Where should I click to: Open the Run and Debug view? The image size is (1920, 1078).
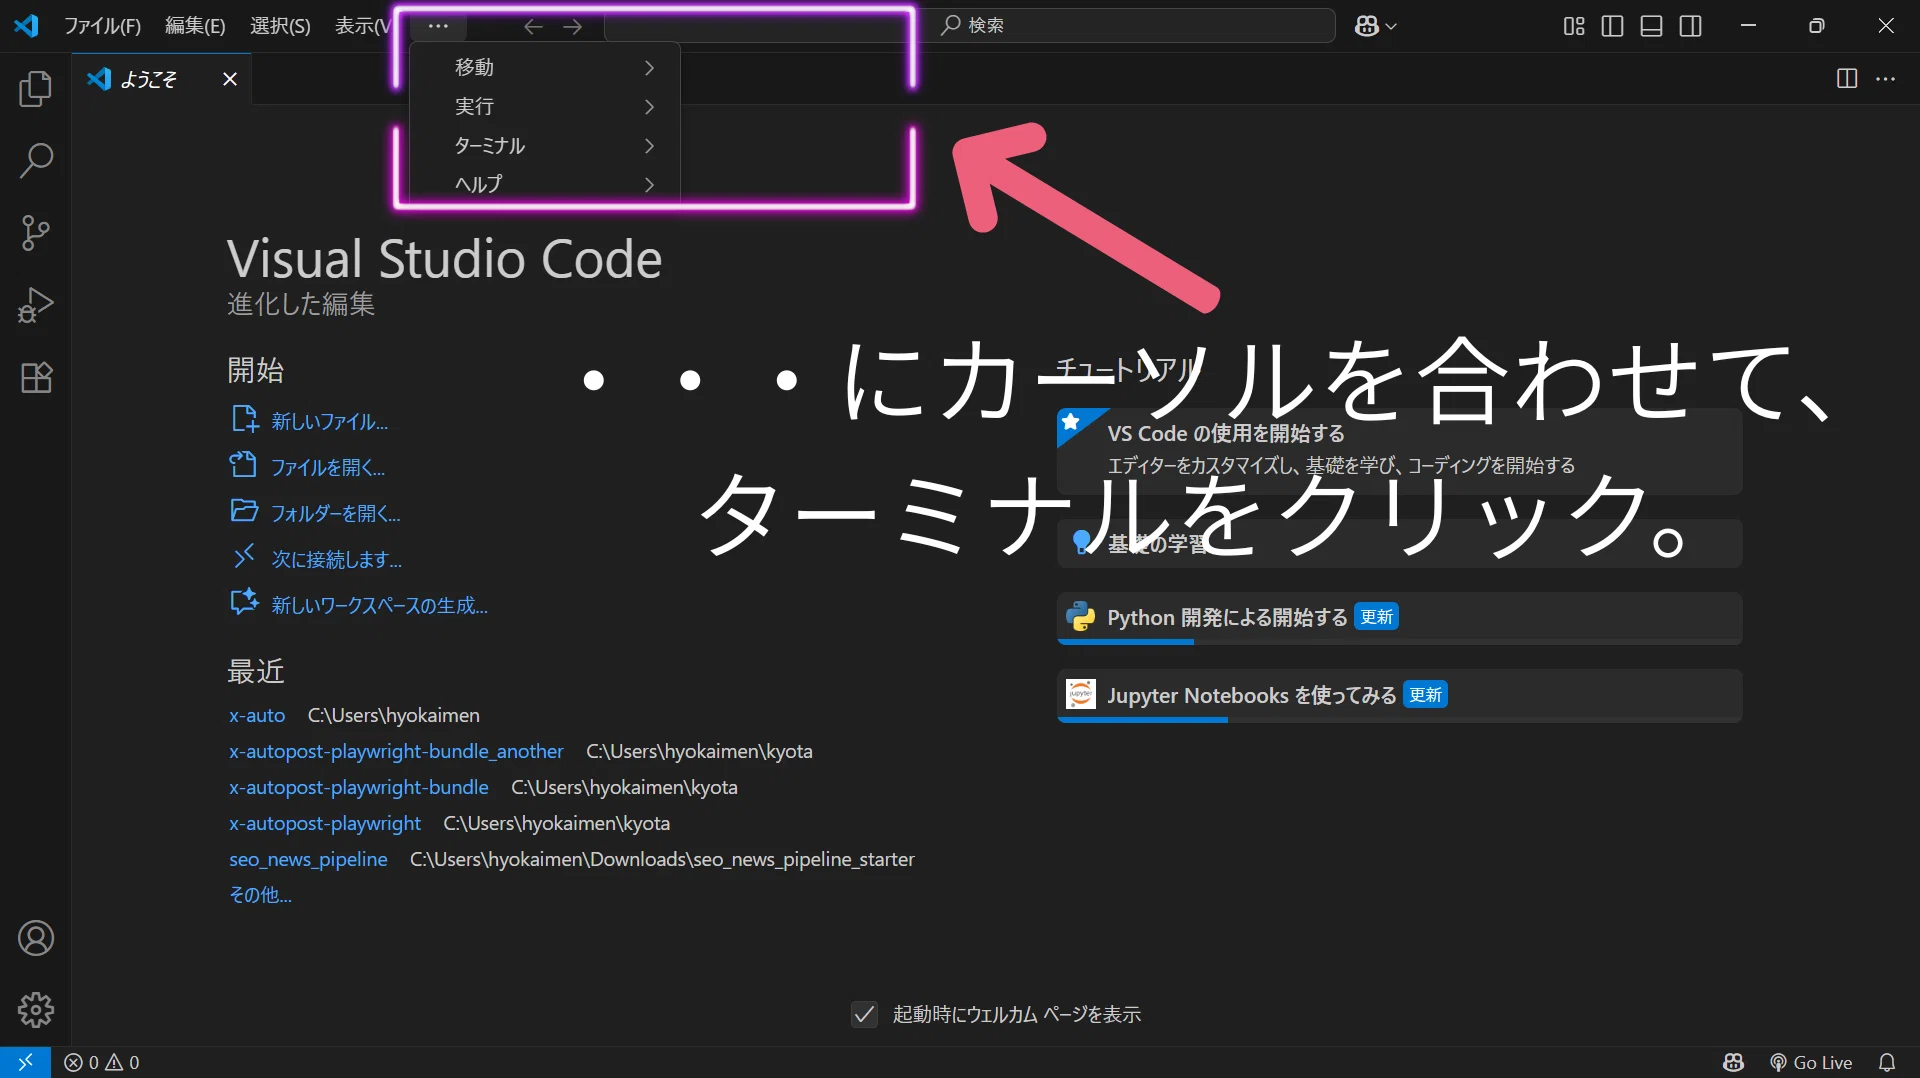click(36, 305)
